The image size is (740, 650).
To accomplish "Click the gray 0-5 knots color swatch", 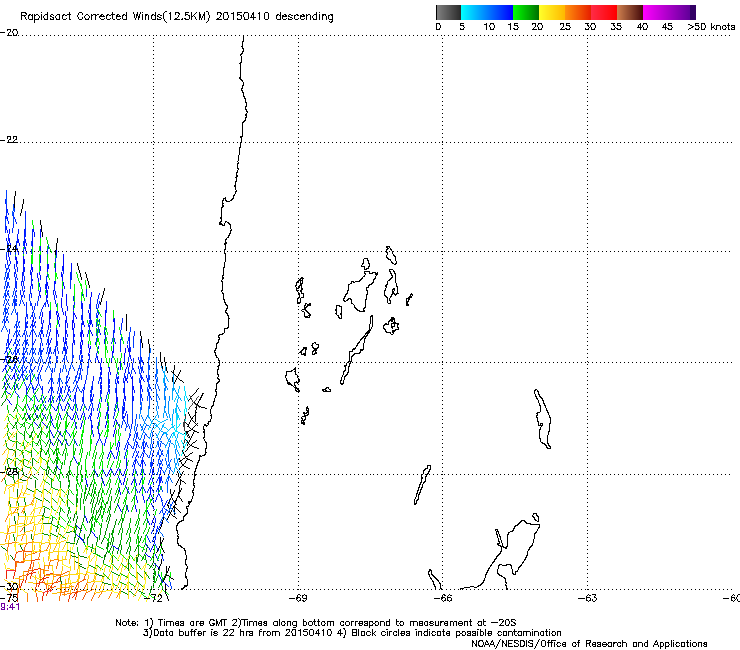I will tap(448, 12).
